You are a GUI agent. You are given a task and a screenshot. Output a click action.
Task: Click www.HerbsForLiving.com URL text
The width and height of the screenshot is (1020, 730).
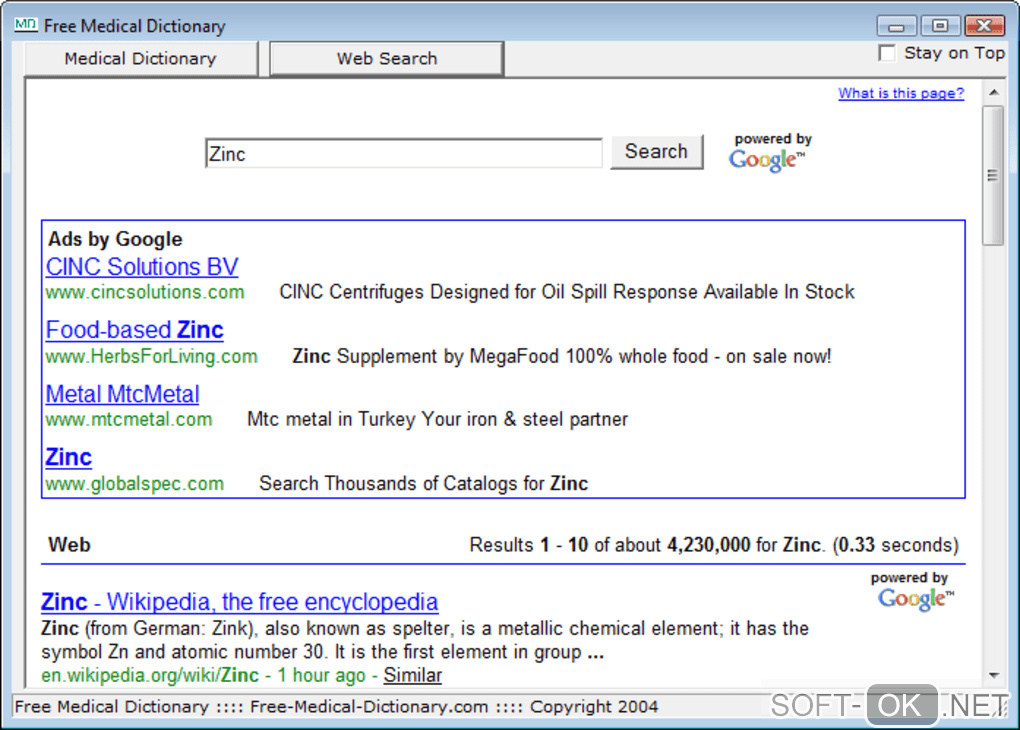(x=152, y=357)
